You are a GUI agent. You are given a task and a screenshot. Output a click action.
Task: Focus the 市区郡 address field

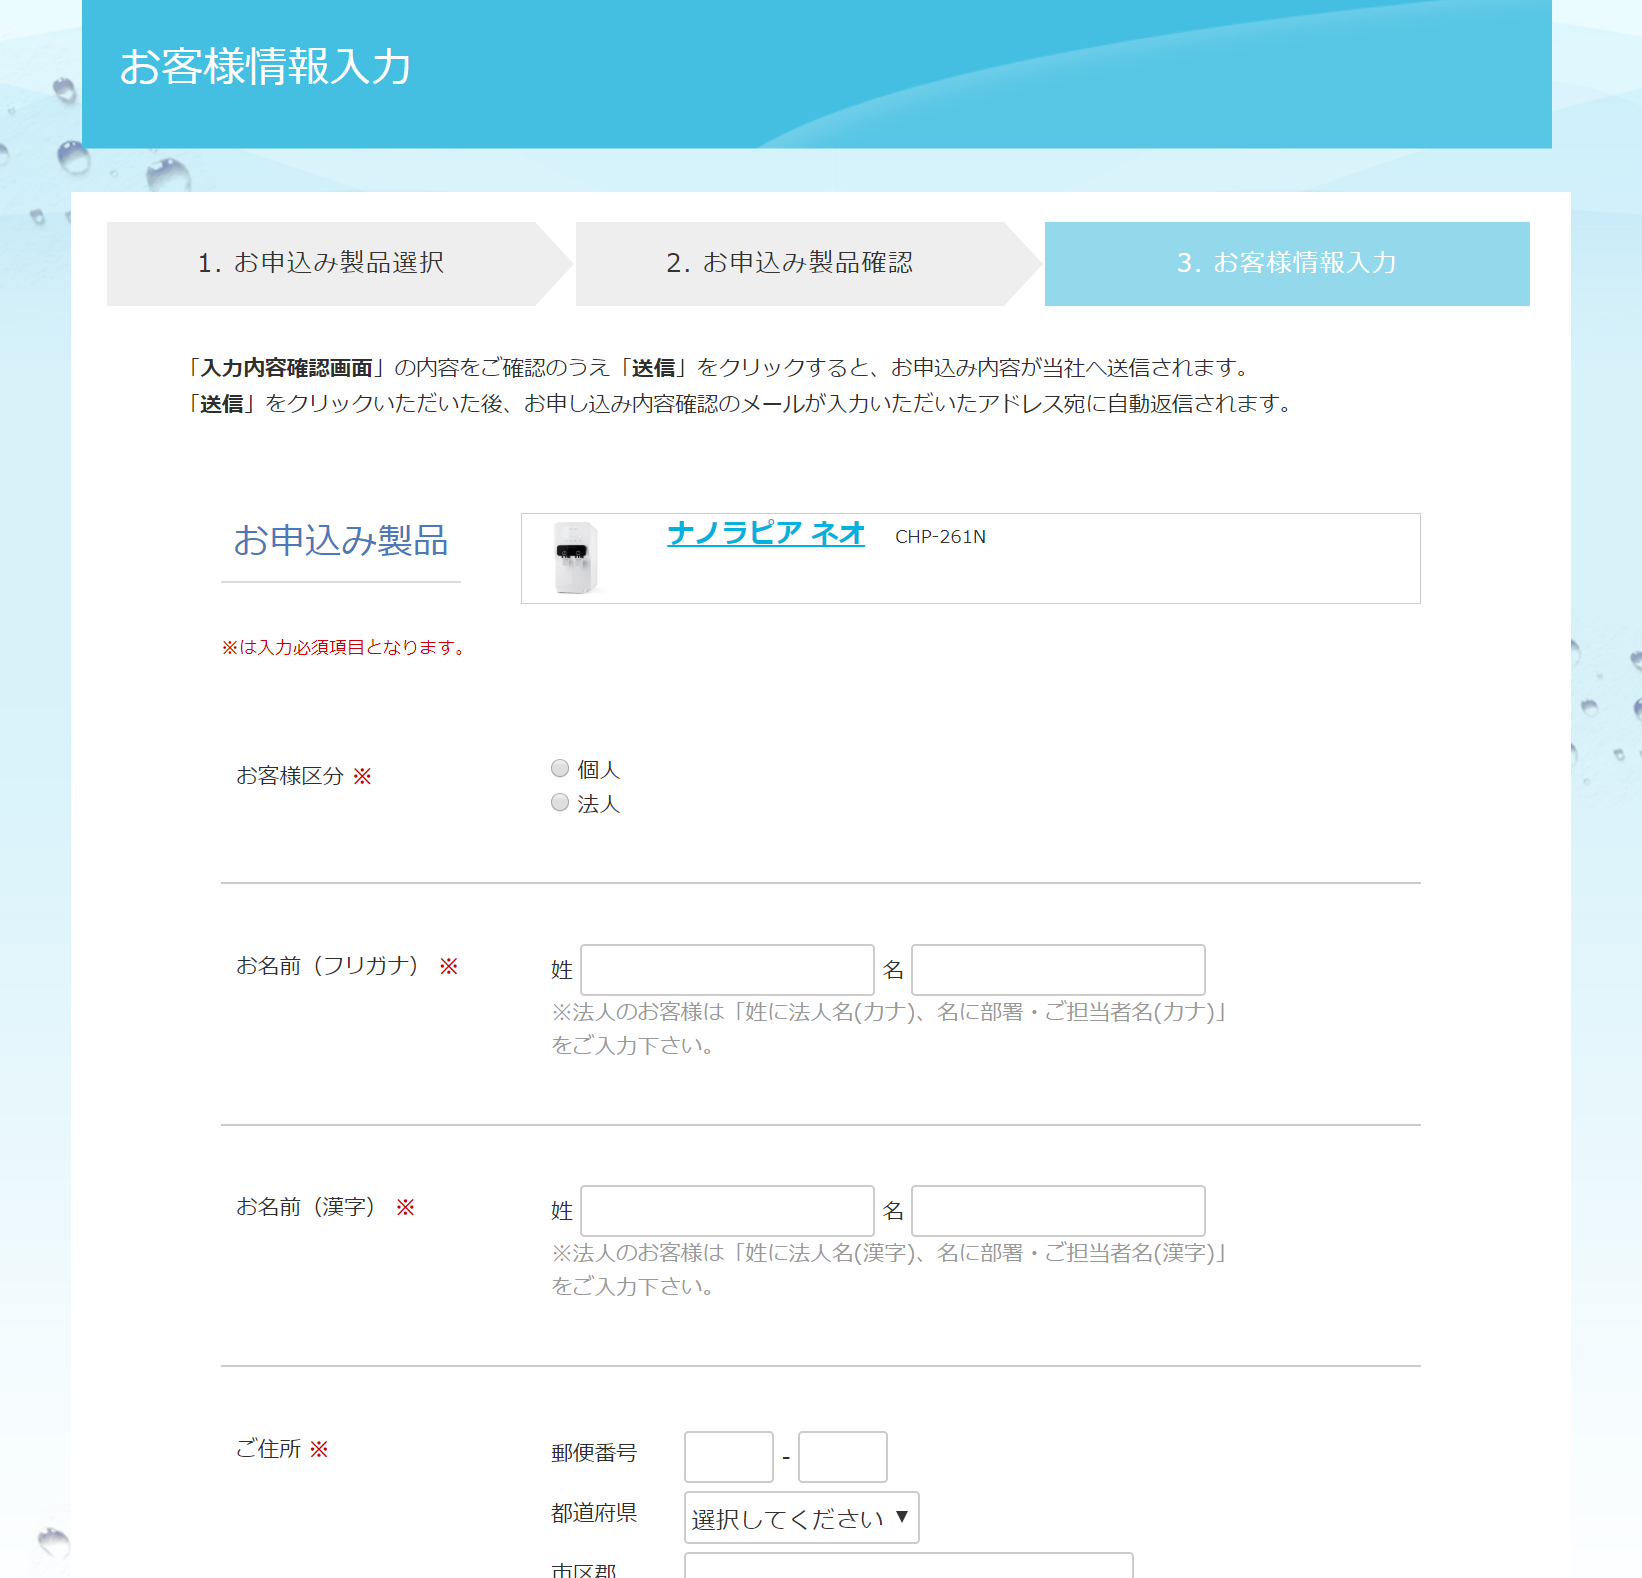click(x=908, y=1566)
